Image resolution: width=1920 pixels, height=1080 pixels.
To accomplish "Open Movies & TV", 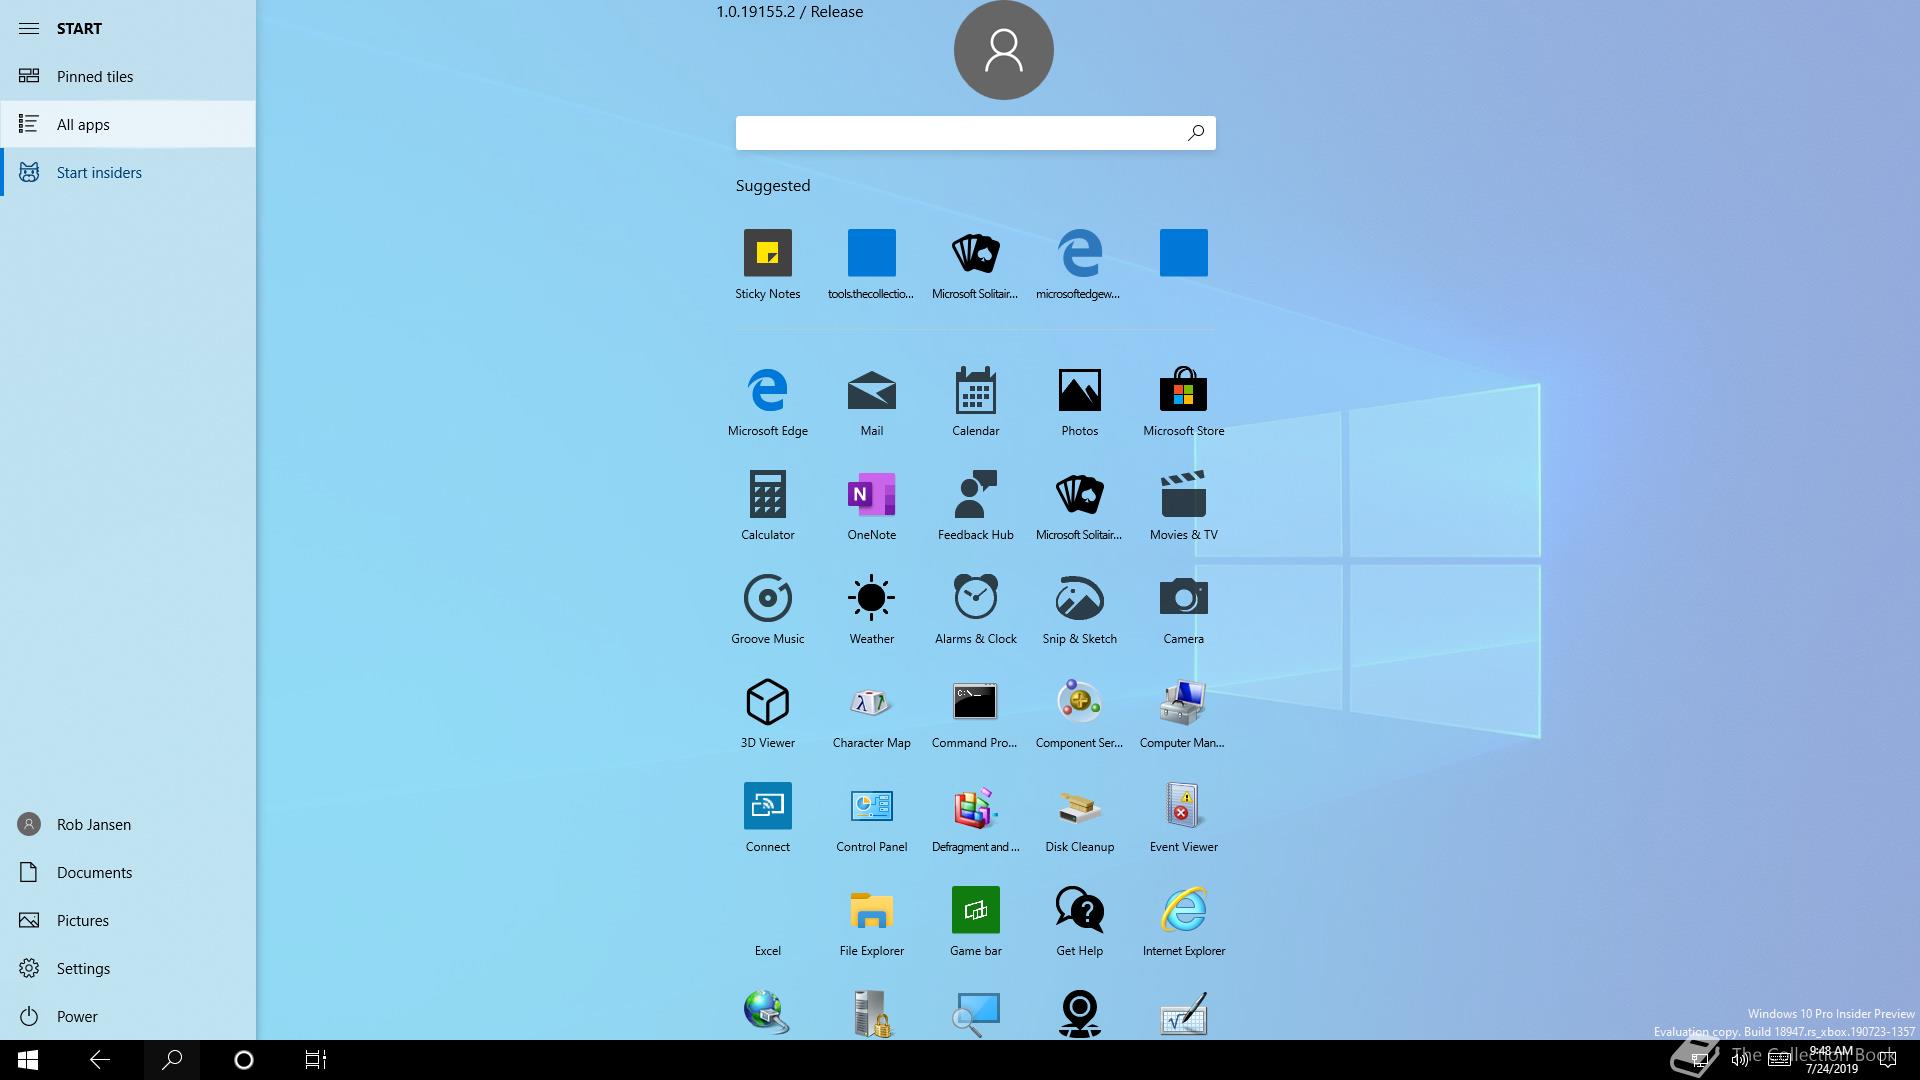I will point(1183,505).
